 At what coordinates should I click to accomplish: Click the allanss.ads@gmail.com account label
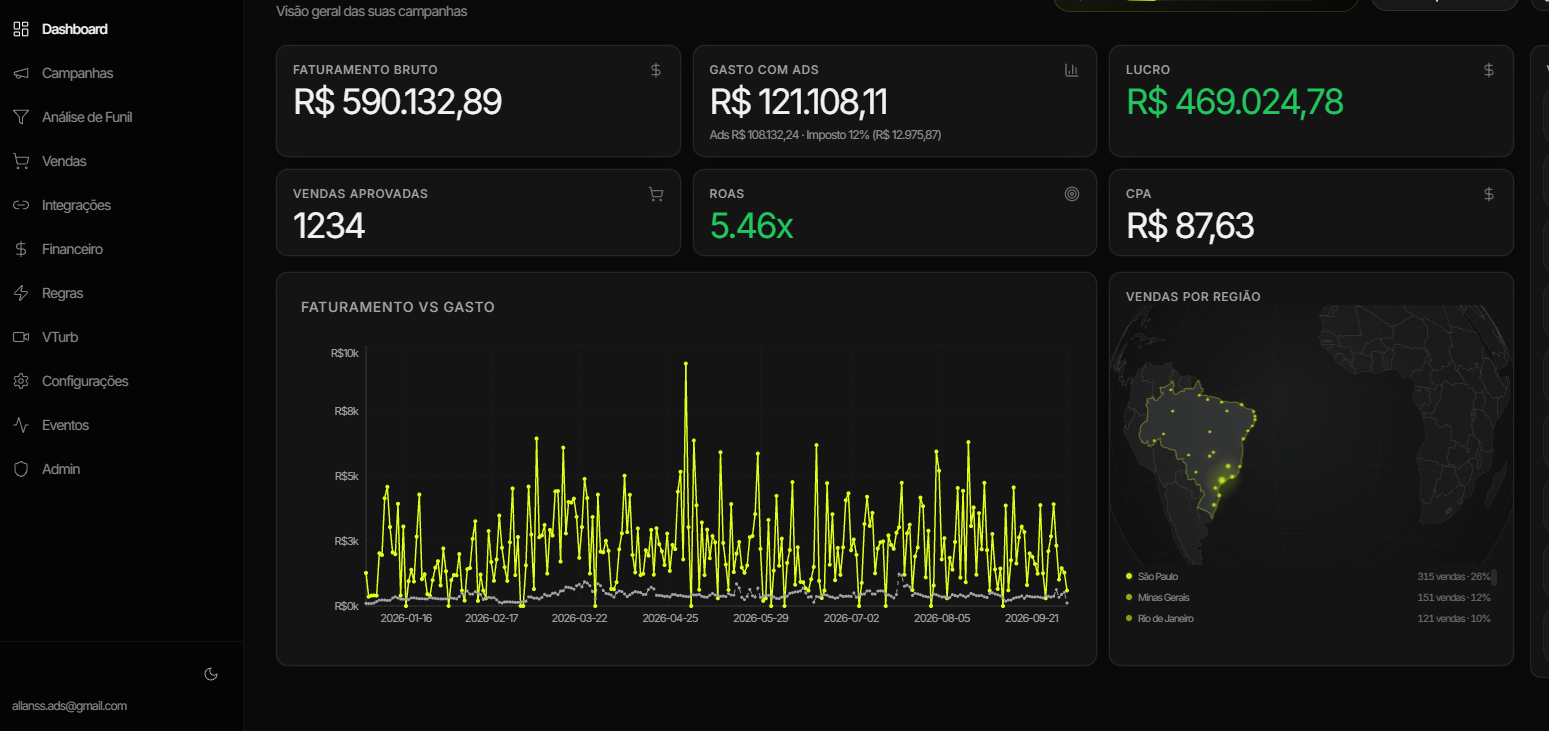[x=70, y=706]
